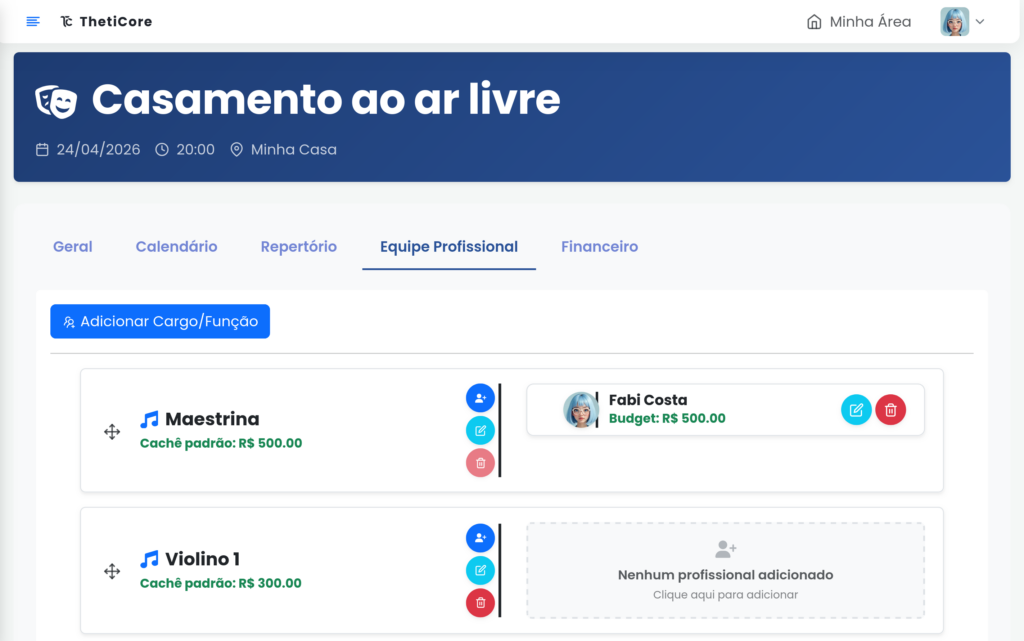This screenshot has height=641, width=1024.
Task: Open the user avatar menu
Action: [954, 22]
